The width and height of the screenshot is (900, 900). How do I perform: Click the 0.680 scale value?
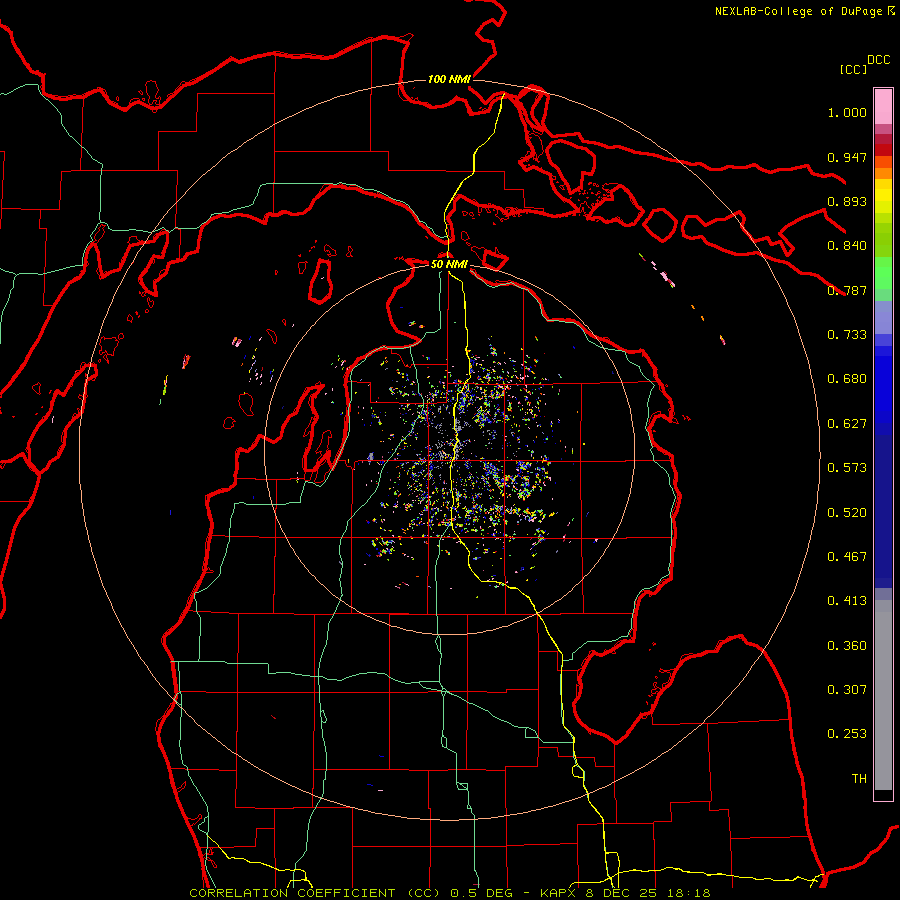coord(847,379)
